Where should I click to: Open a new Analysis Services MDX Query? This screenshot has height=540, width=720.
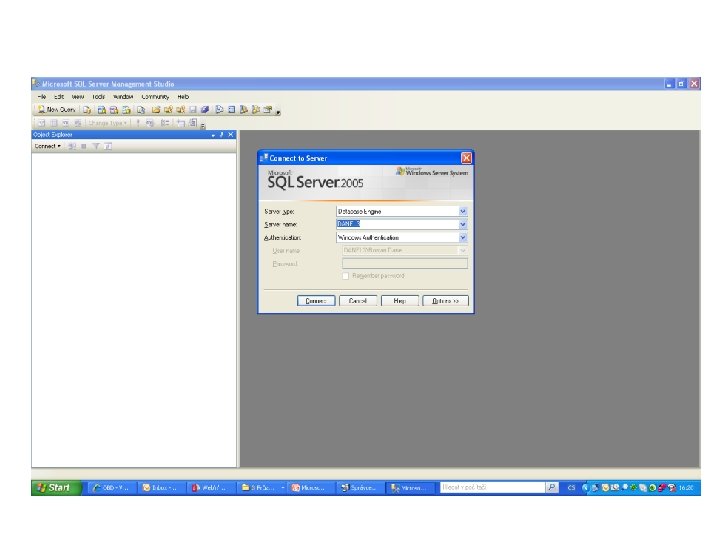(x=102, y=110)
